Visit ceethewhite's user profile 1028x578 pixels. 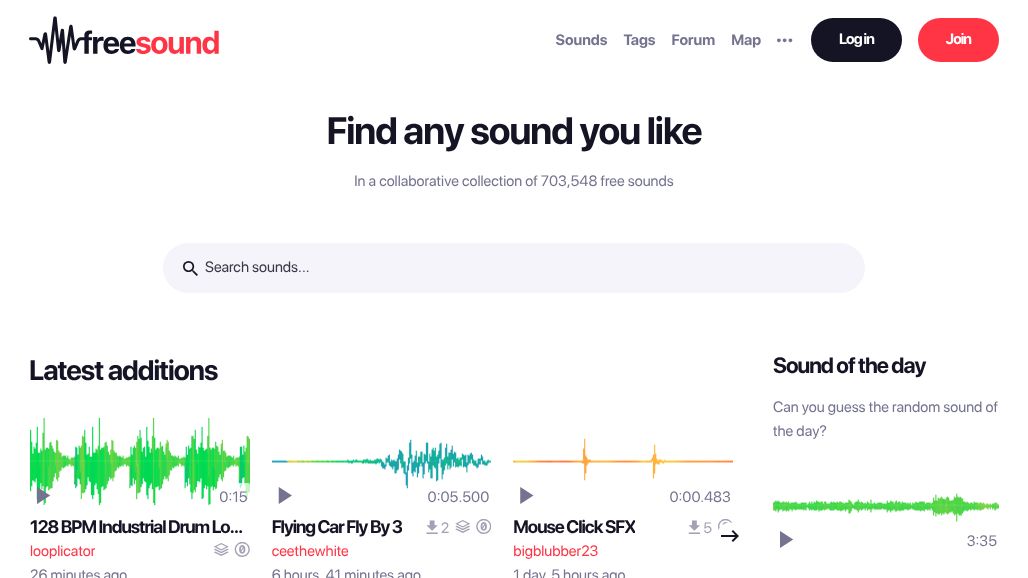point(310,551)
